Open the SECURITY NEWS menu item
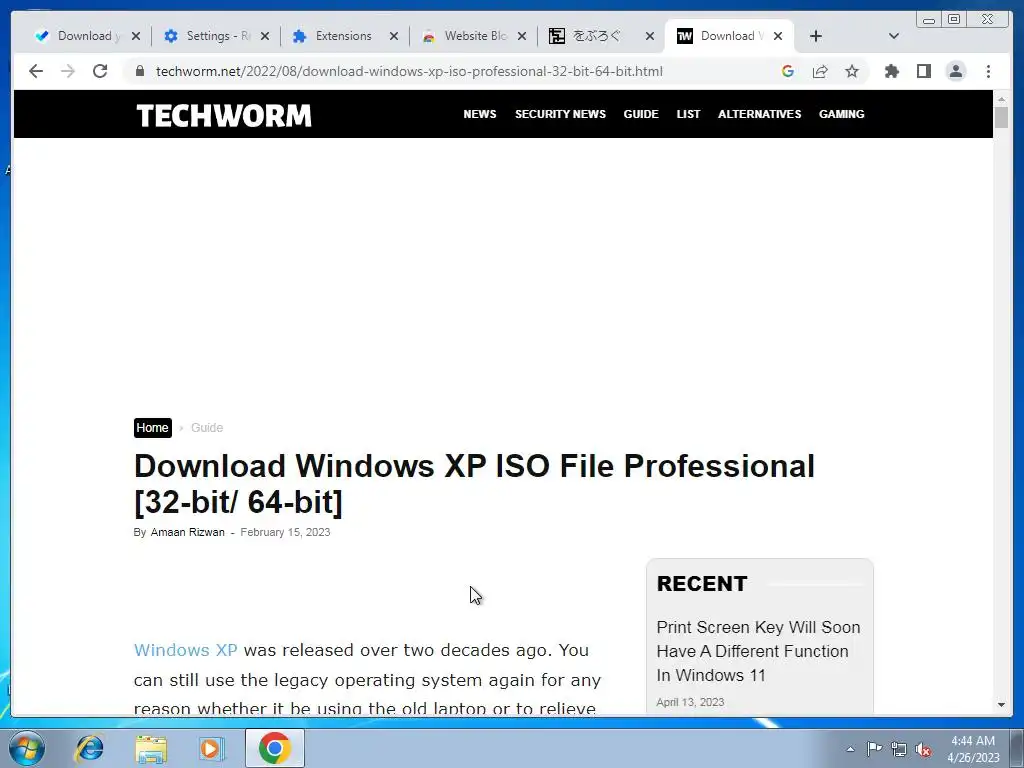The width and height of the screenshot is (1024, 768). [x=560, y=114]
